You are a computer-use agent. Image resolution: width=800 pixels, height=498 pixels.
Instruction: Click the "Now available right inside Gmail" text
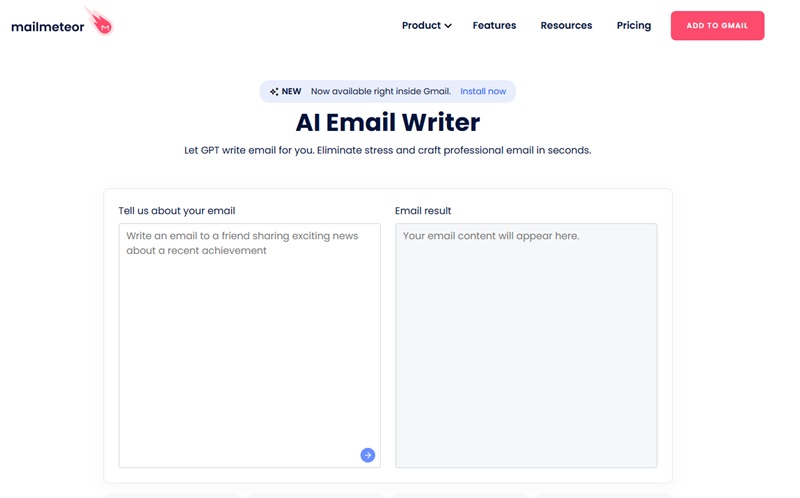tap(380, 92)
